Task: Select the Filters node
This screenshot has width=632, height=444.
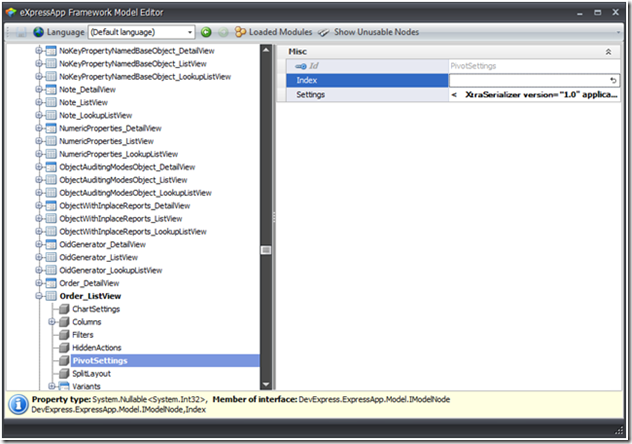Action: (83, 335)
